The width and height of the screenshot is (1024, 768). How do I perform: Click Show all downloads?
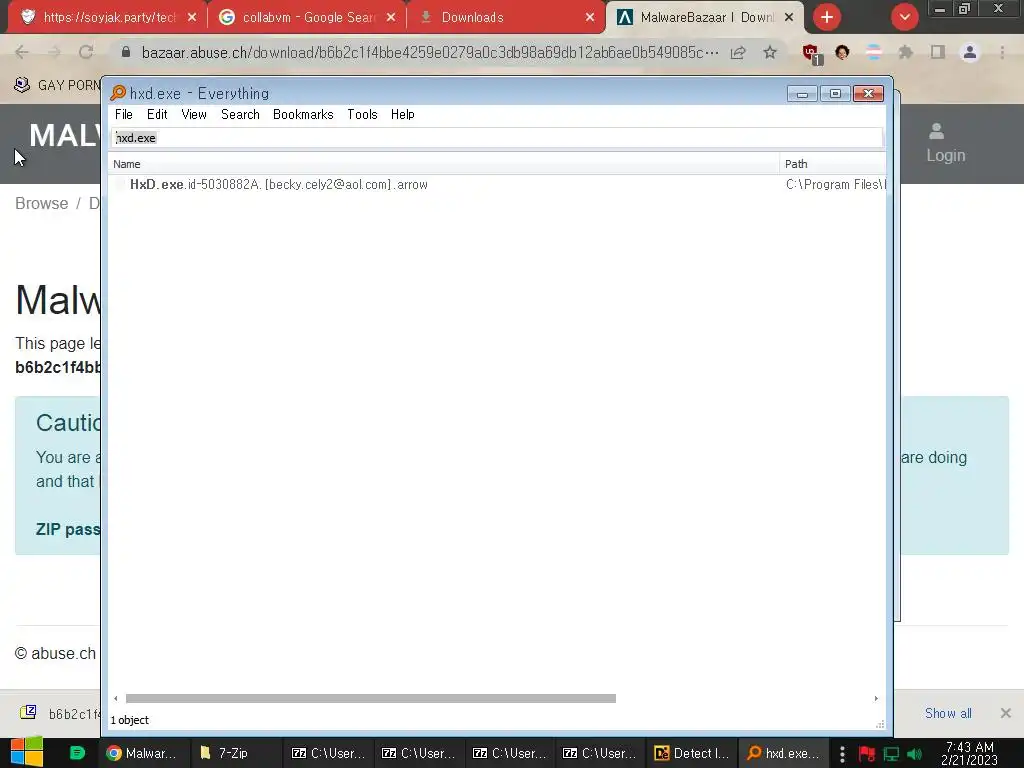pos(948,713)
